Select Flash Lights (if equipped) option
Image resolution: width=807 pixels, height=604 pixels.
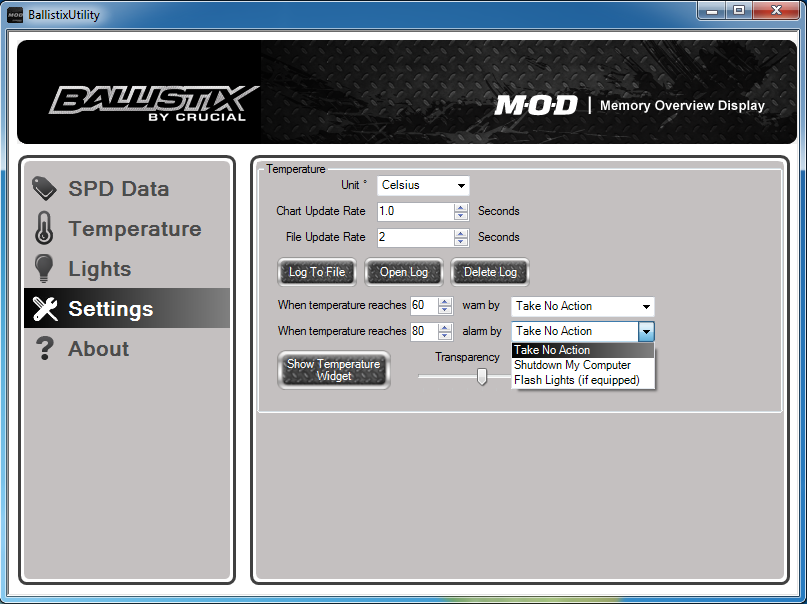tap(583, 380)
